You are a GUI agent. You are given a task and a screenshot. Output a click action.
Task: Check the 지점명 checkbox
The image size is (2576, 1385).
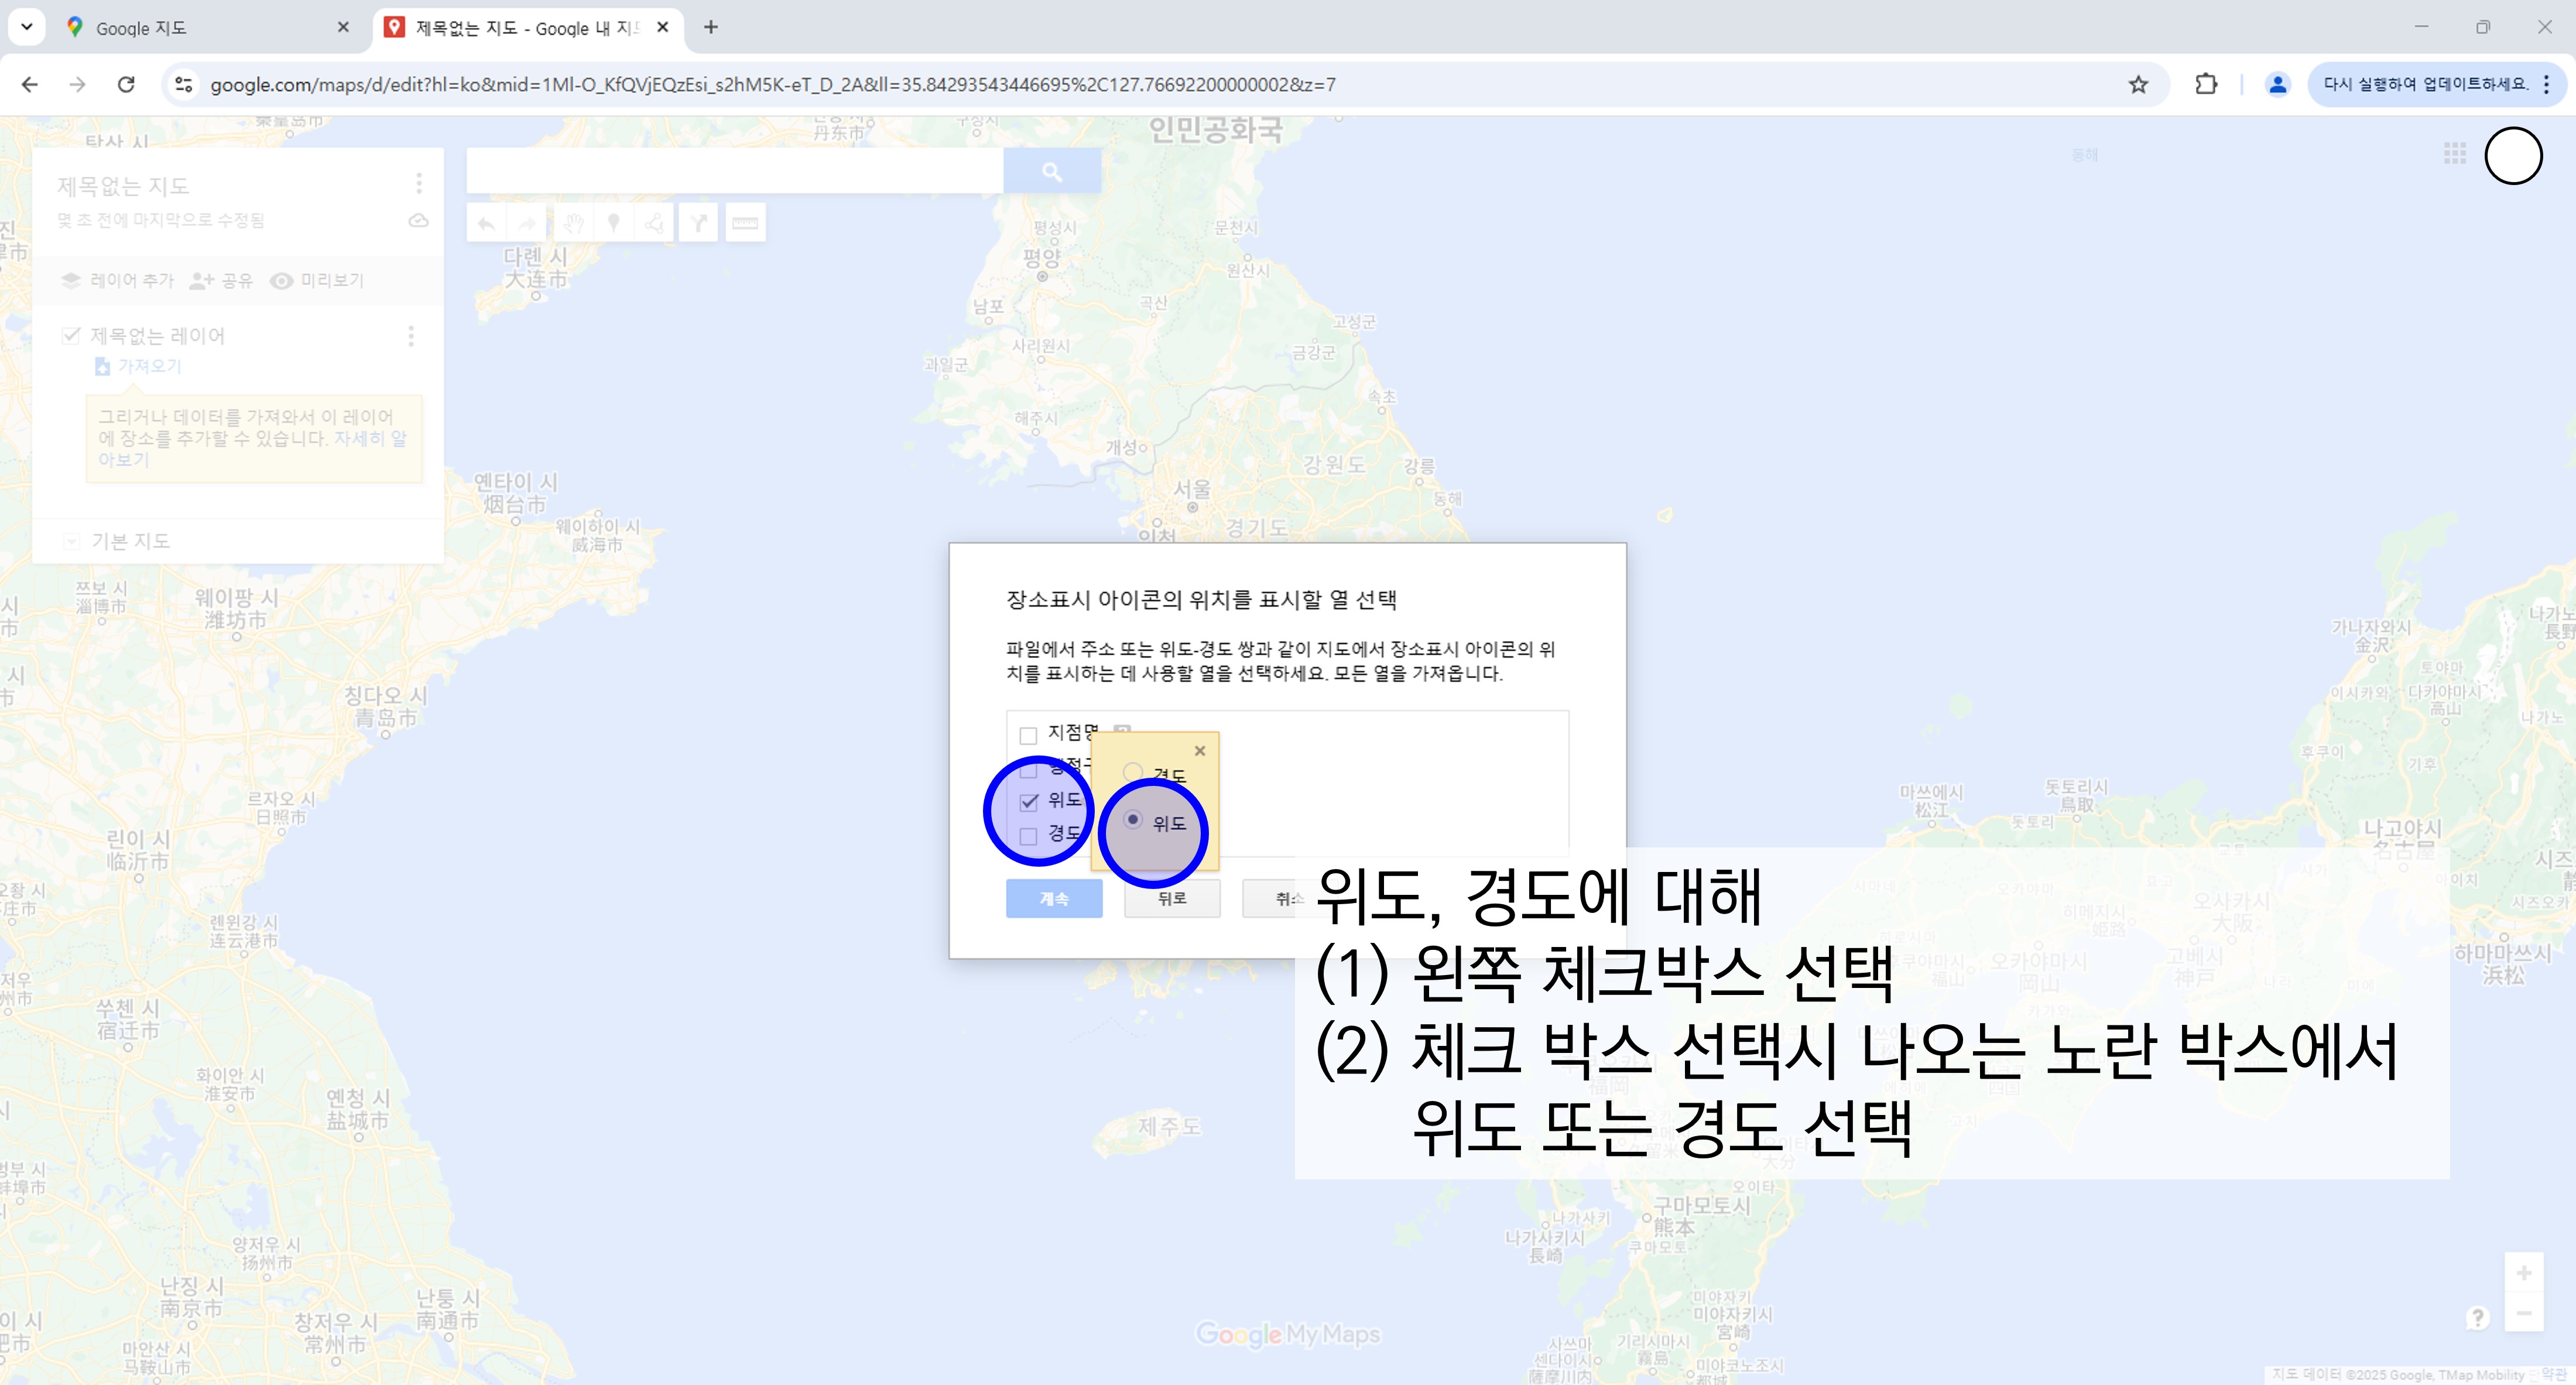pos(1028,736)
